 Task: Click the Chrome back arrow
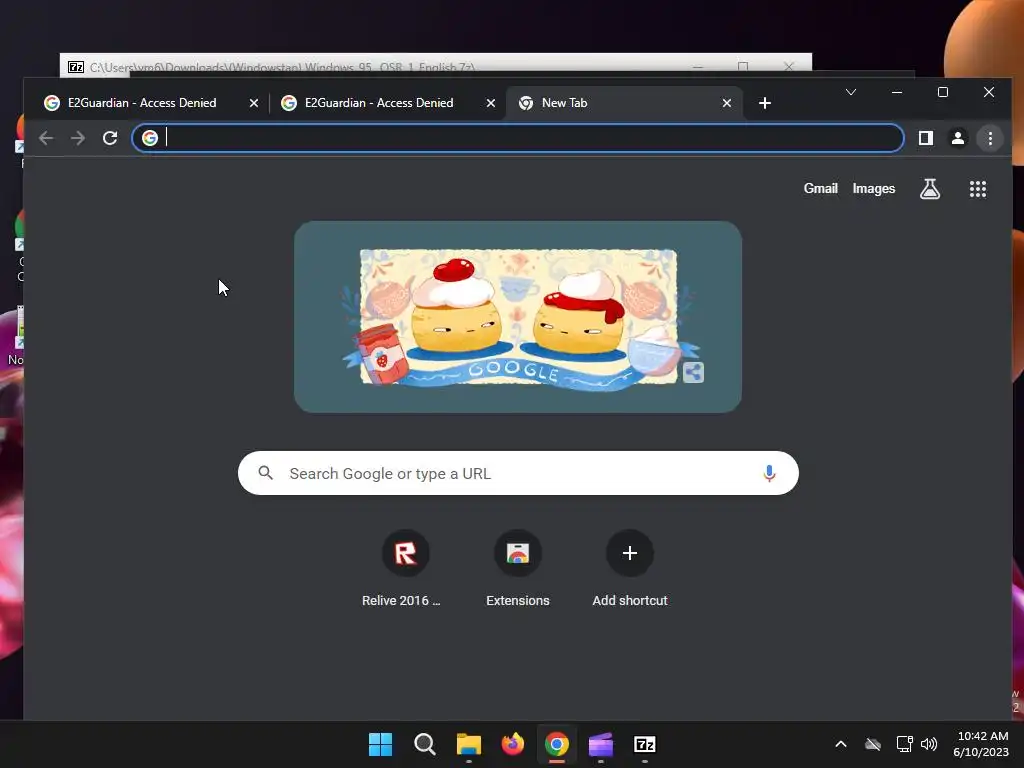point(46,138)
